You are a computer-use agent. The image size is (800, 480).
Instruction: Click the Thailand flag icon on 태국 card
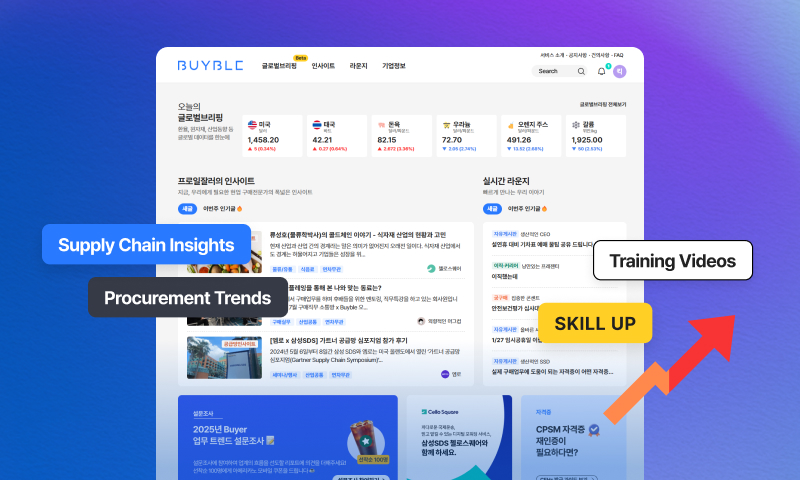(316, 125)
